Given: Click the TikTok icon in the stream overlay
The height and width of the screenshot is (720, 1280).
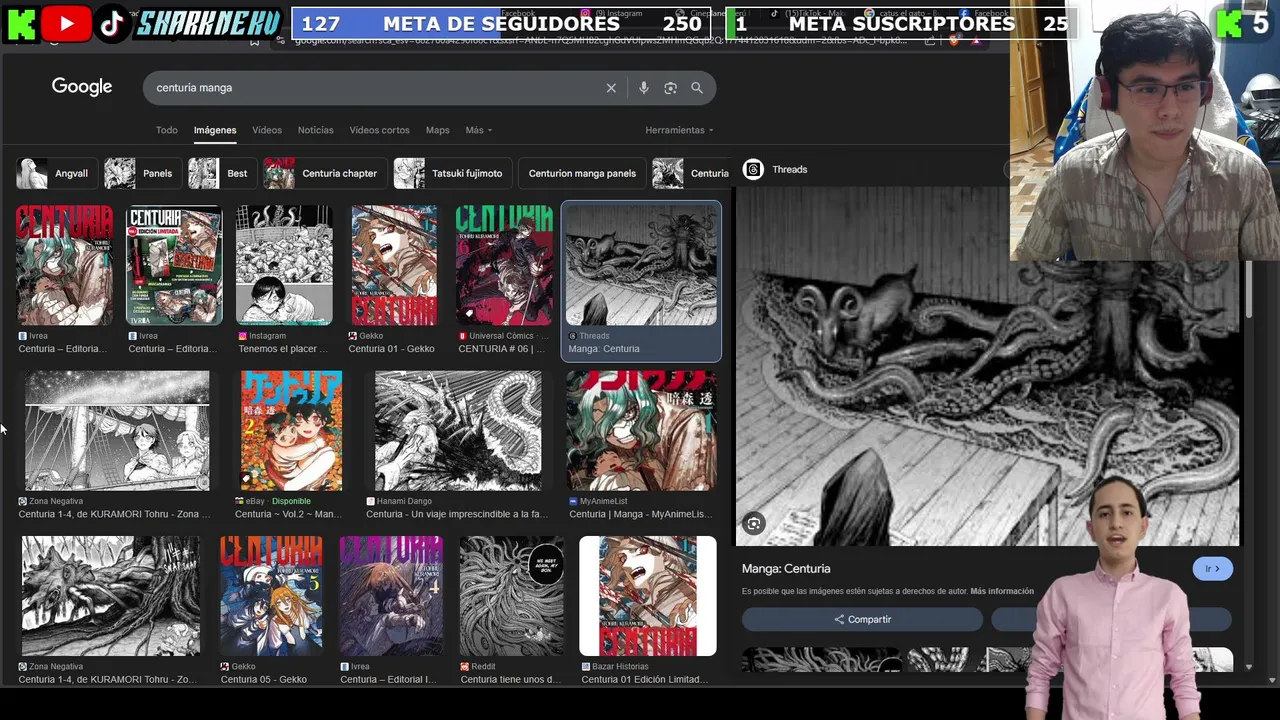Looking at the screenshot, I should (112, 23).
